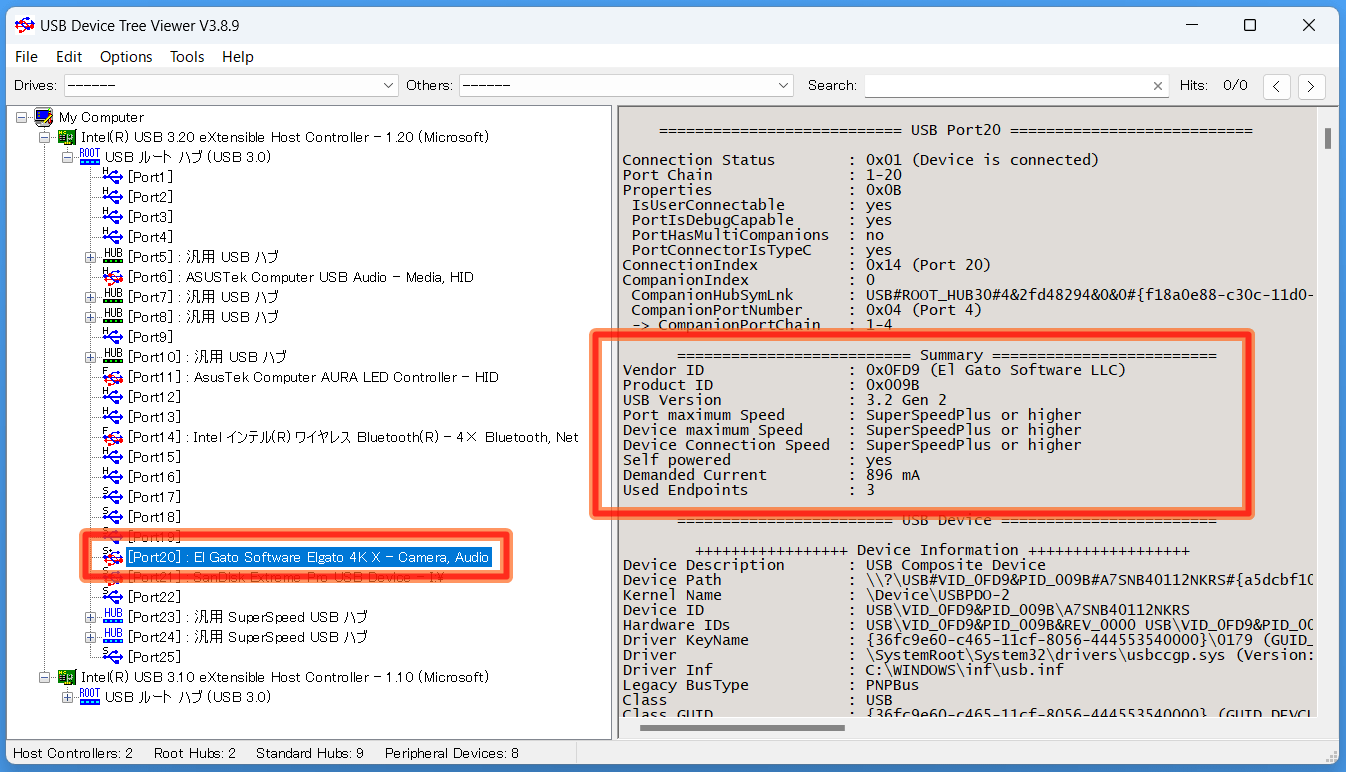
Task: Expand the Port24 SuperSpeed USB hub node
Action: [91, 637]
